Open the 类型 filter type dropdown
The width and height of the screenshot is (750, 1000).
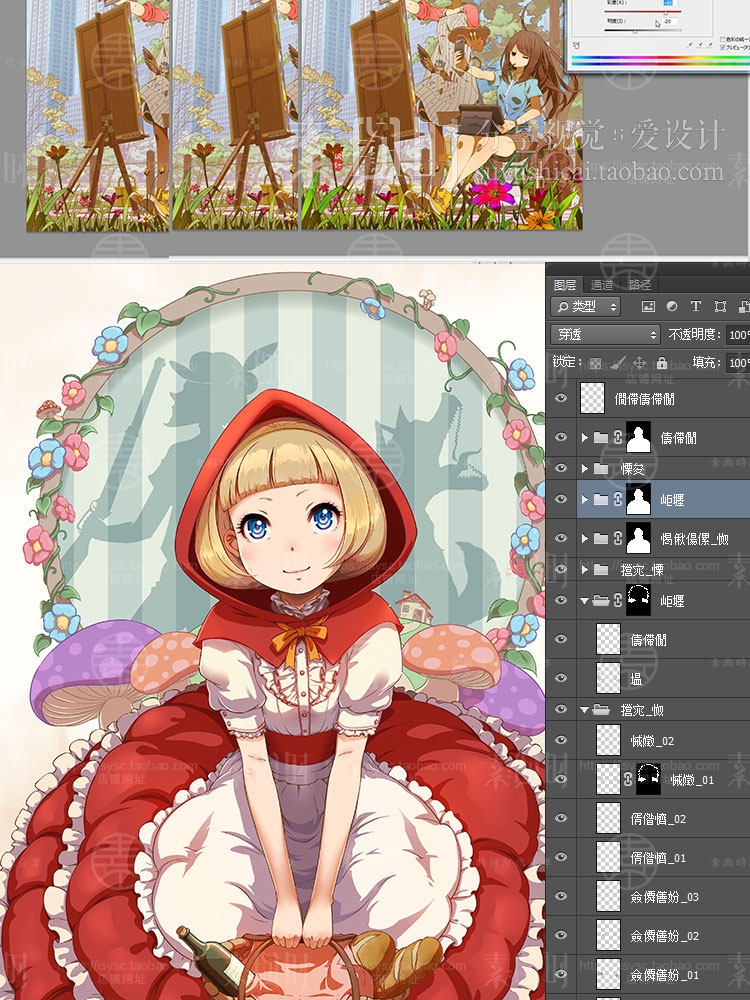point(585,307)
